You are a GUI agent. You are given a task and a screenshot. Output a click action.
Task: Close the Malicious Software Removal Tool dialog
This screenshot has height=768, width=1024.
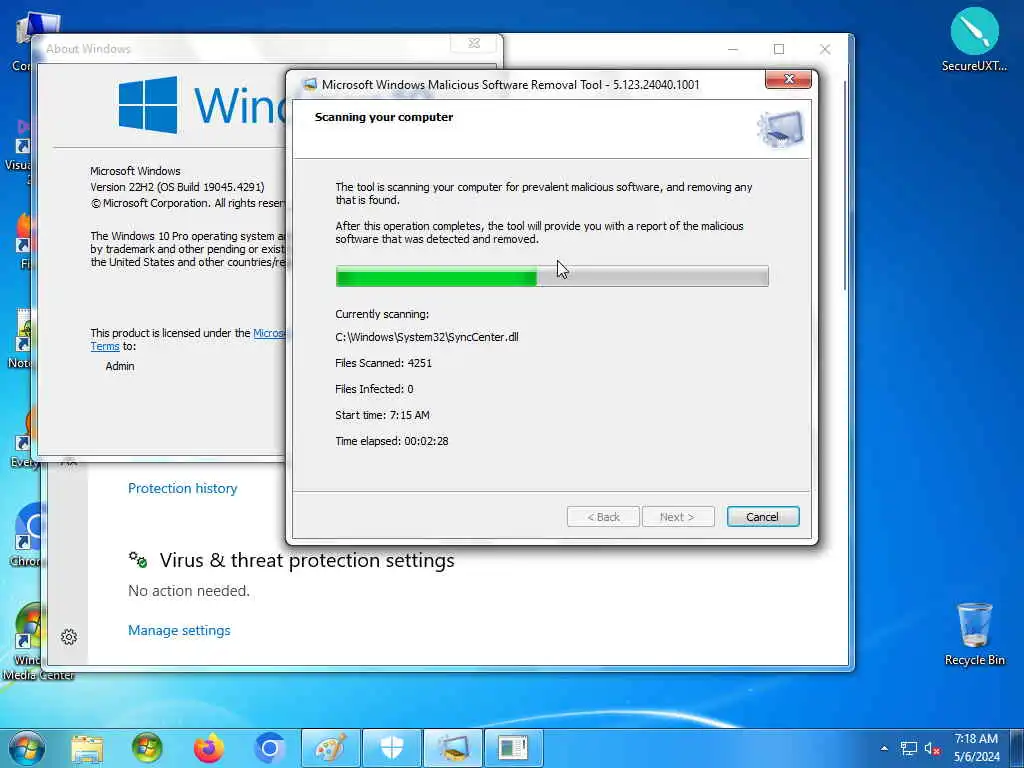[788, 79]
